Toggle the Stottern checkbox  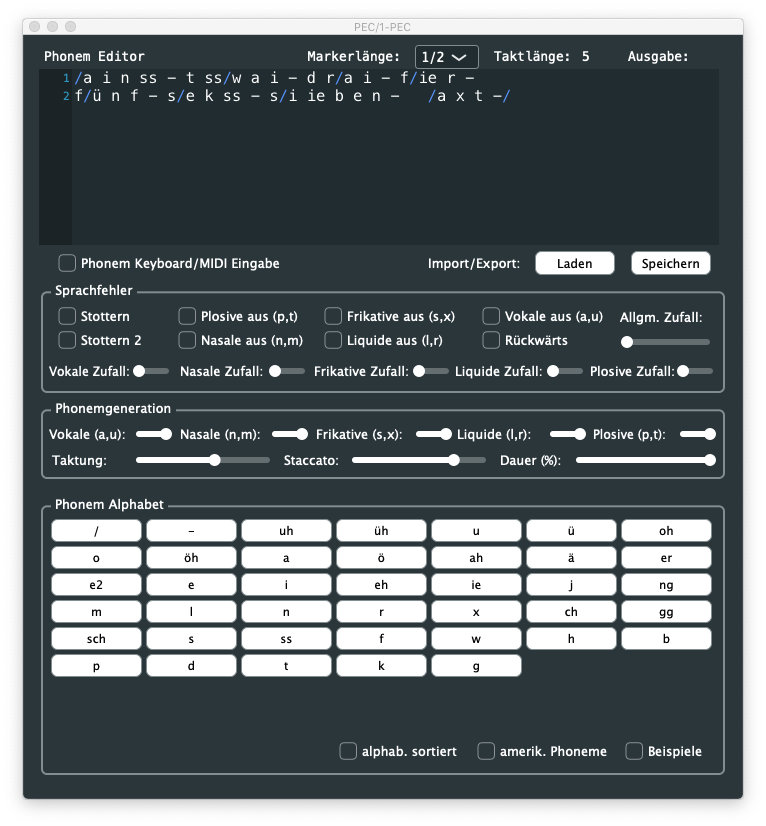(x=67, y=316)
